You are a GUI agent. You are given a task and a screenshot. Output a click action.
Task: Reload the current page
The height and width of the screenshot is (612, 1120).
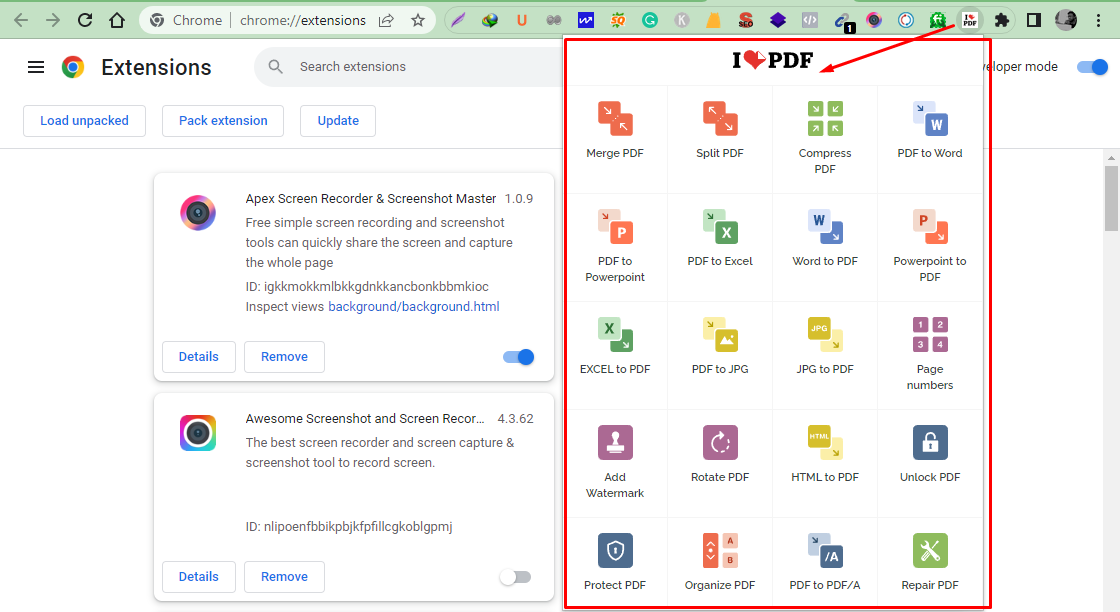[x=85, y=20]
